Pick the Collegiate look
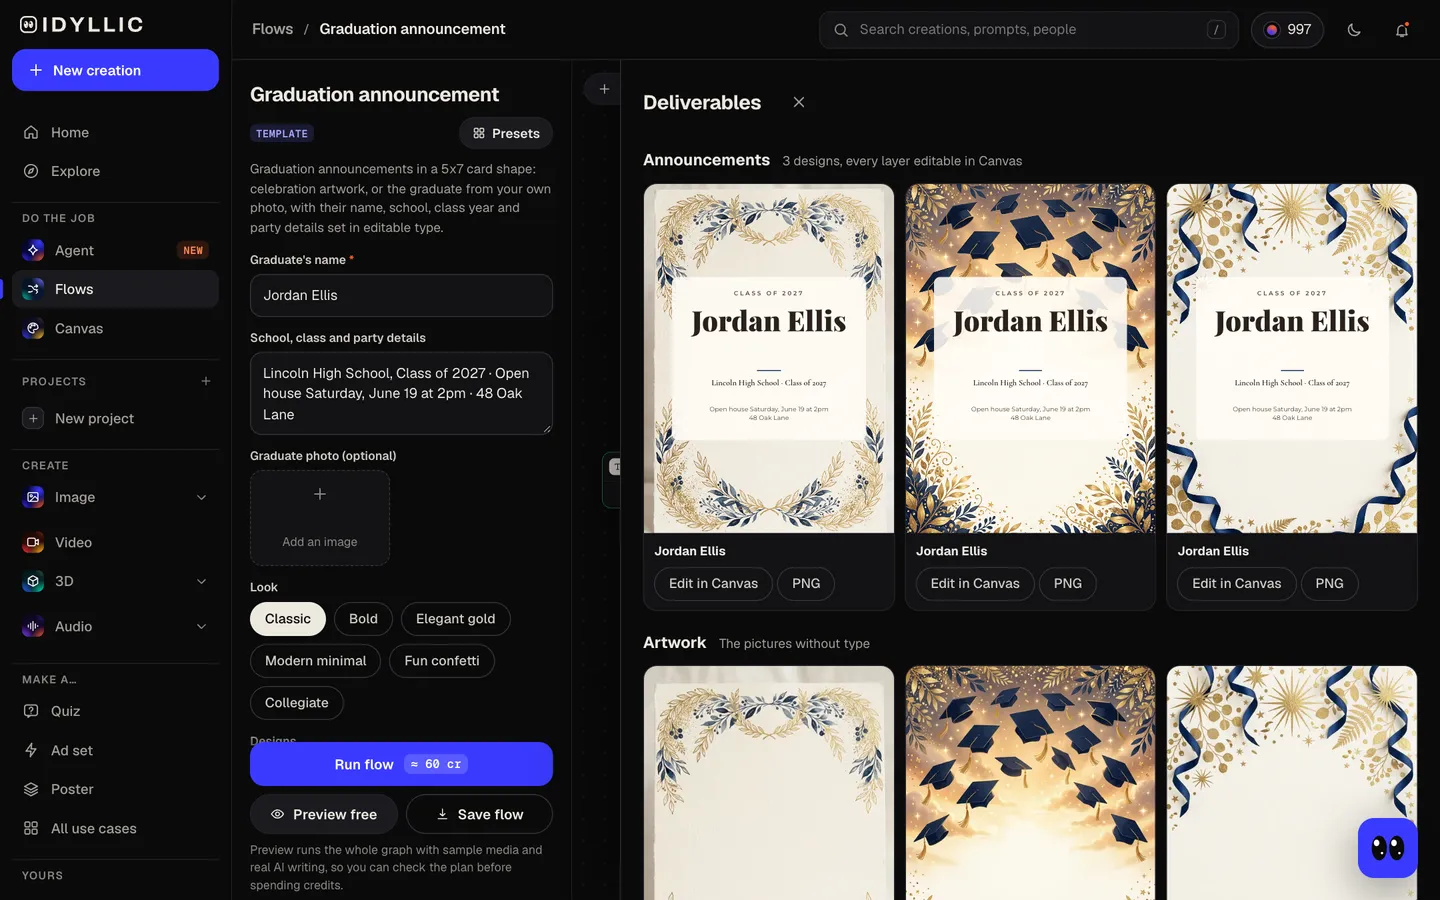The height and width of the screenshot is (900, 1440). (297, 703)
